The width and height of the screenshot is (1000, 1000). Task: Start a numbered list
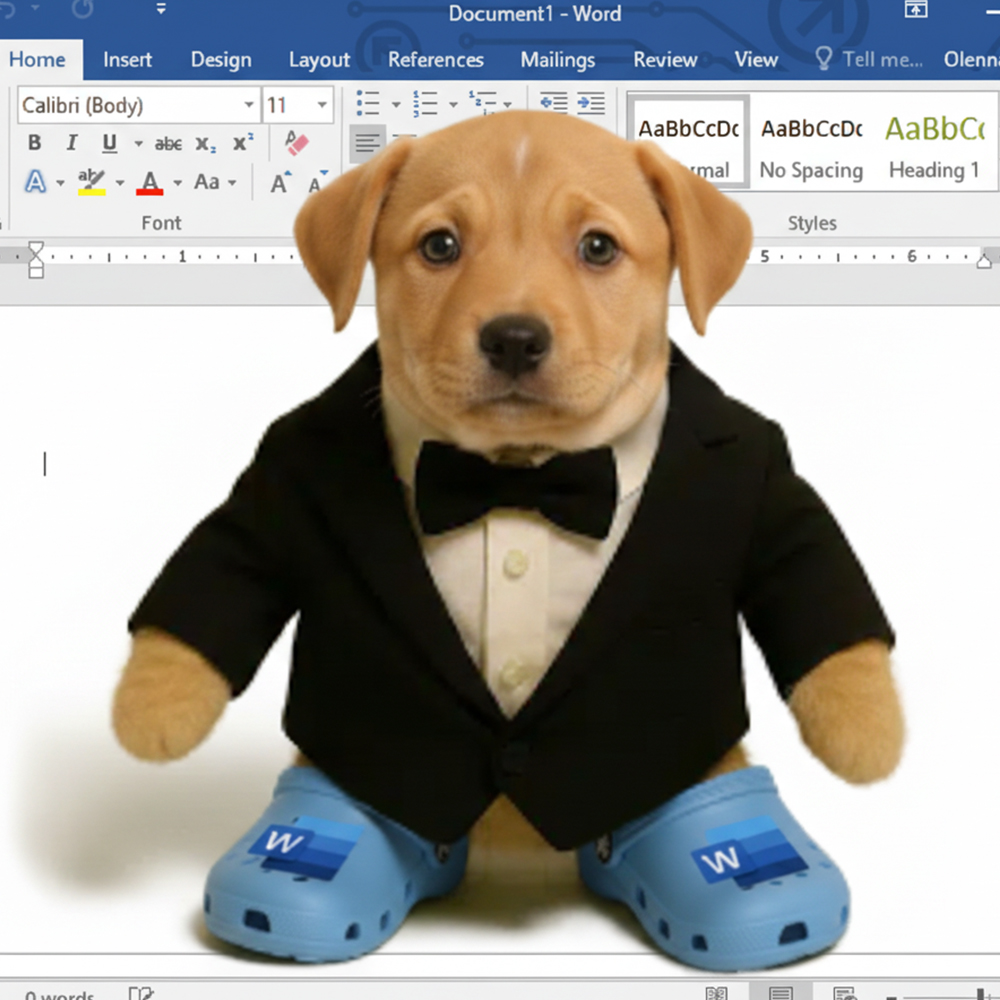[425, 102]
